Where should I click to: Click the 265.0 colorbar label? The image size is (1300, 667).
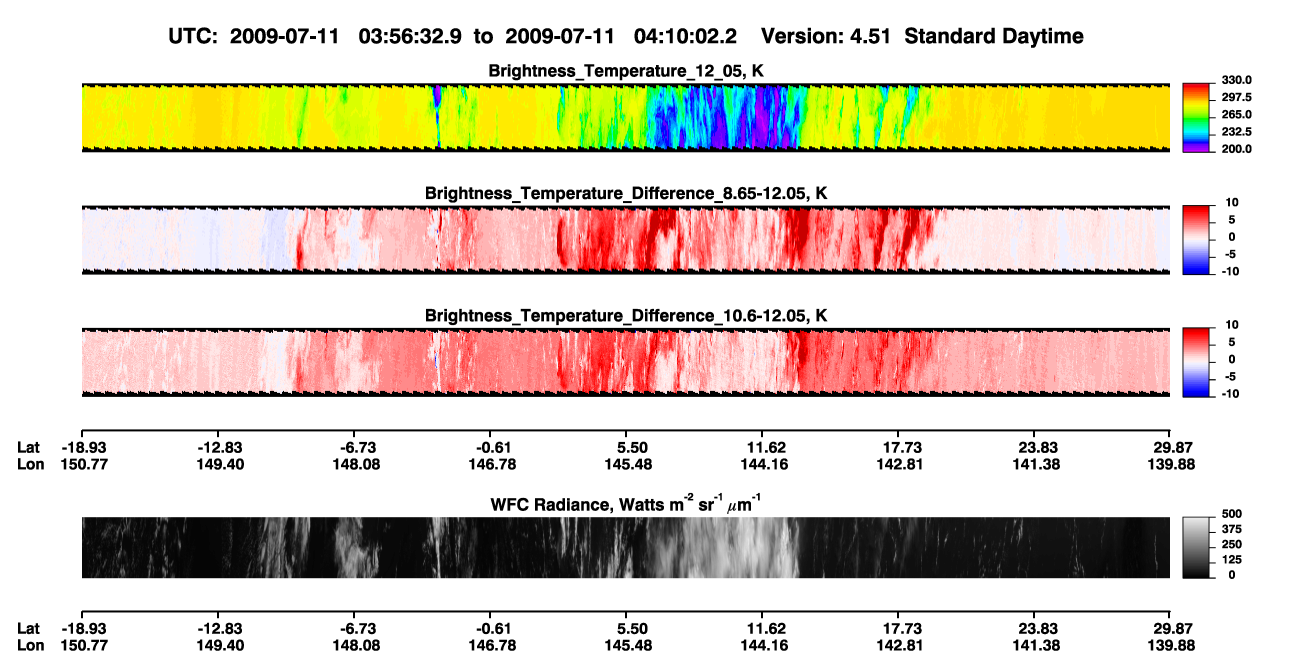pos(1234,114)
